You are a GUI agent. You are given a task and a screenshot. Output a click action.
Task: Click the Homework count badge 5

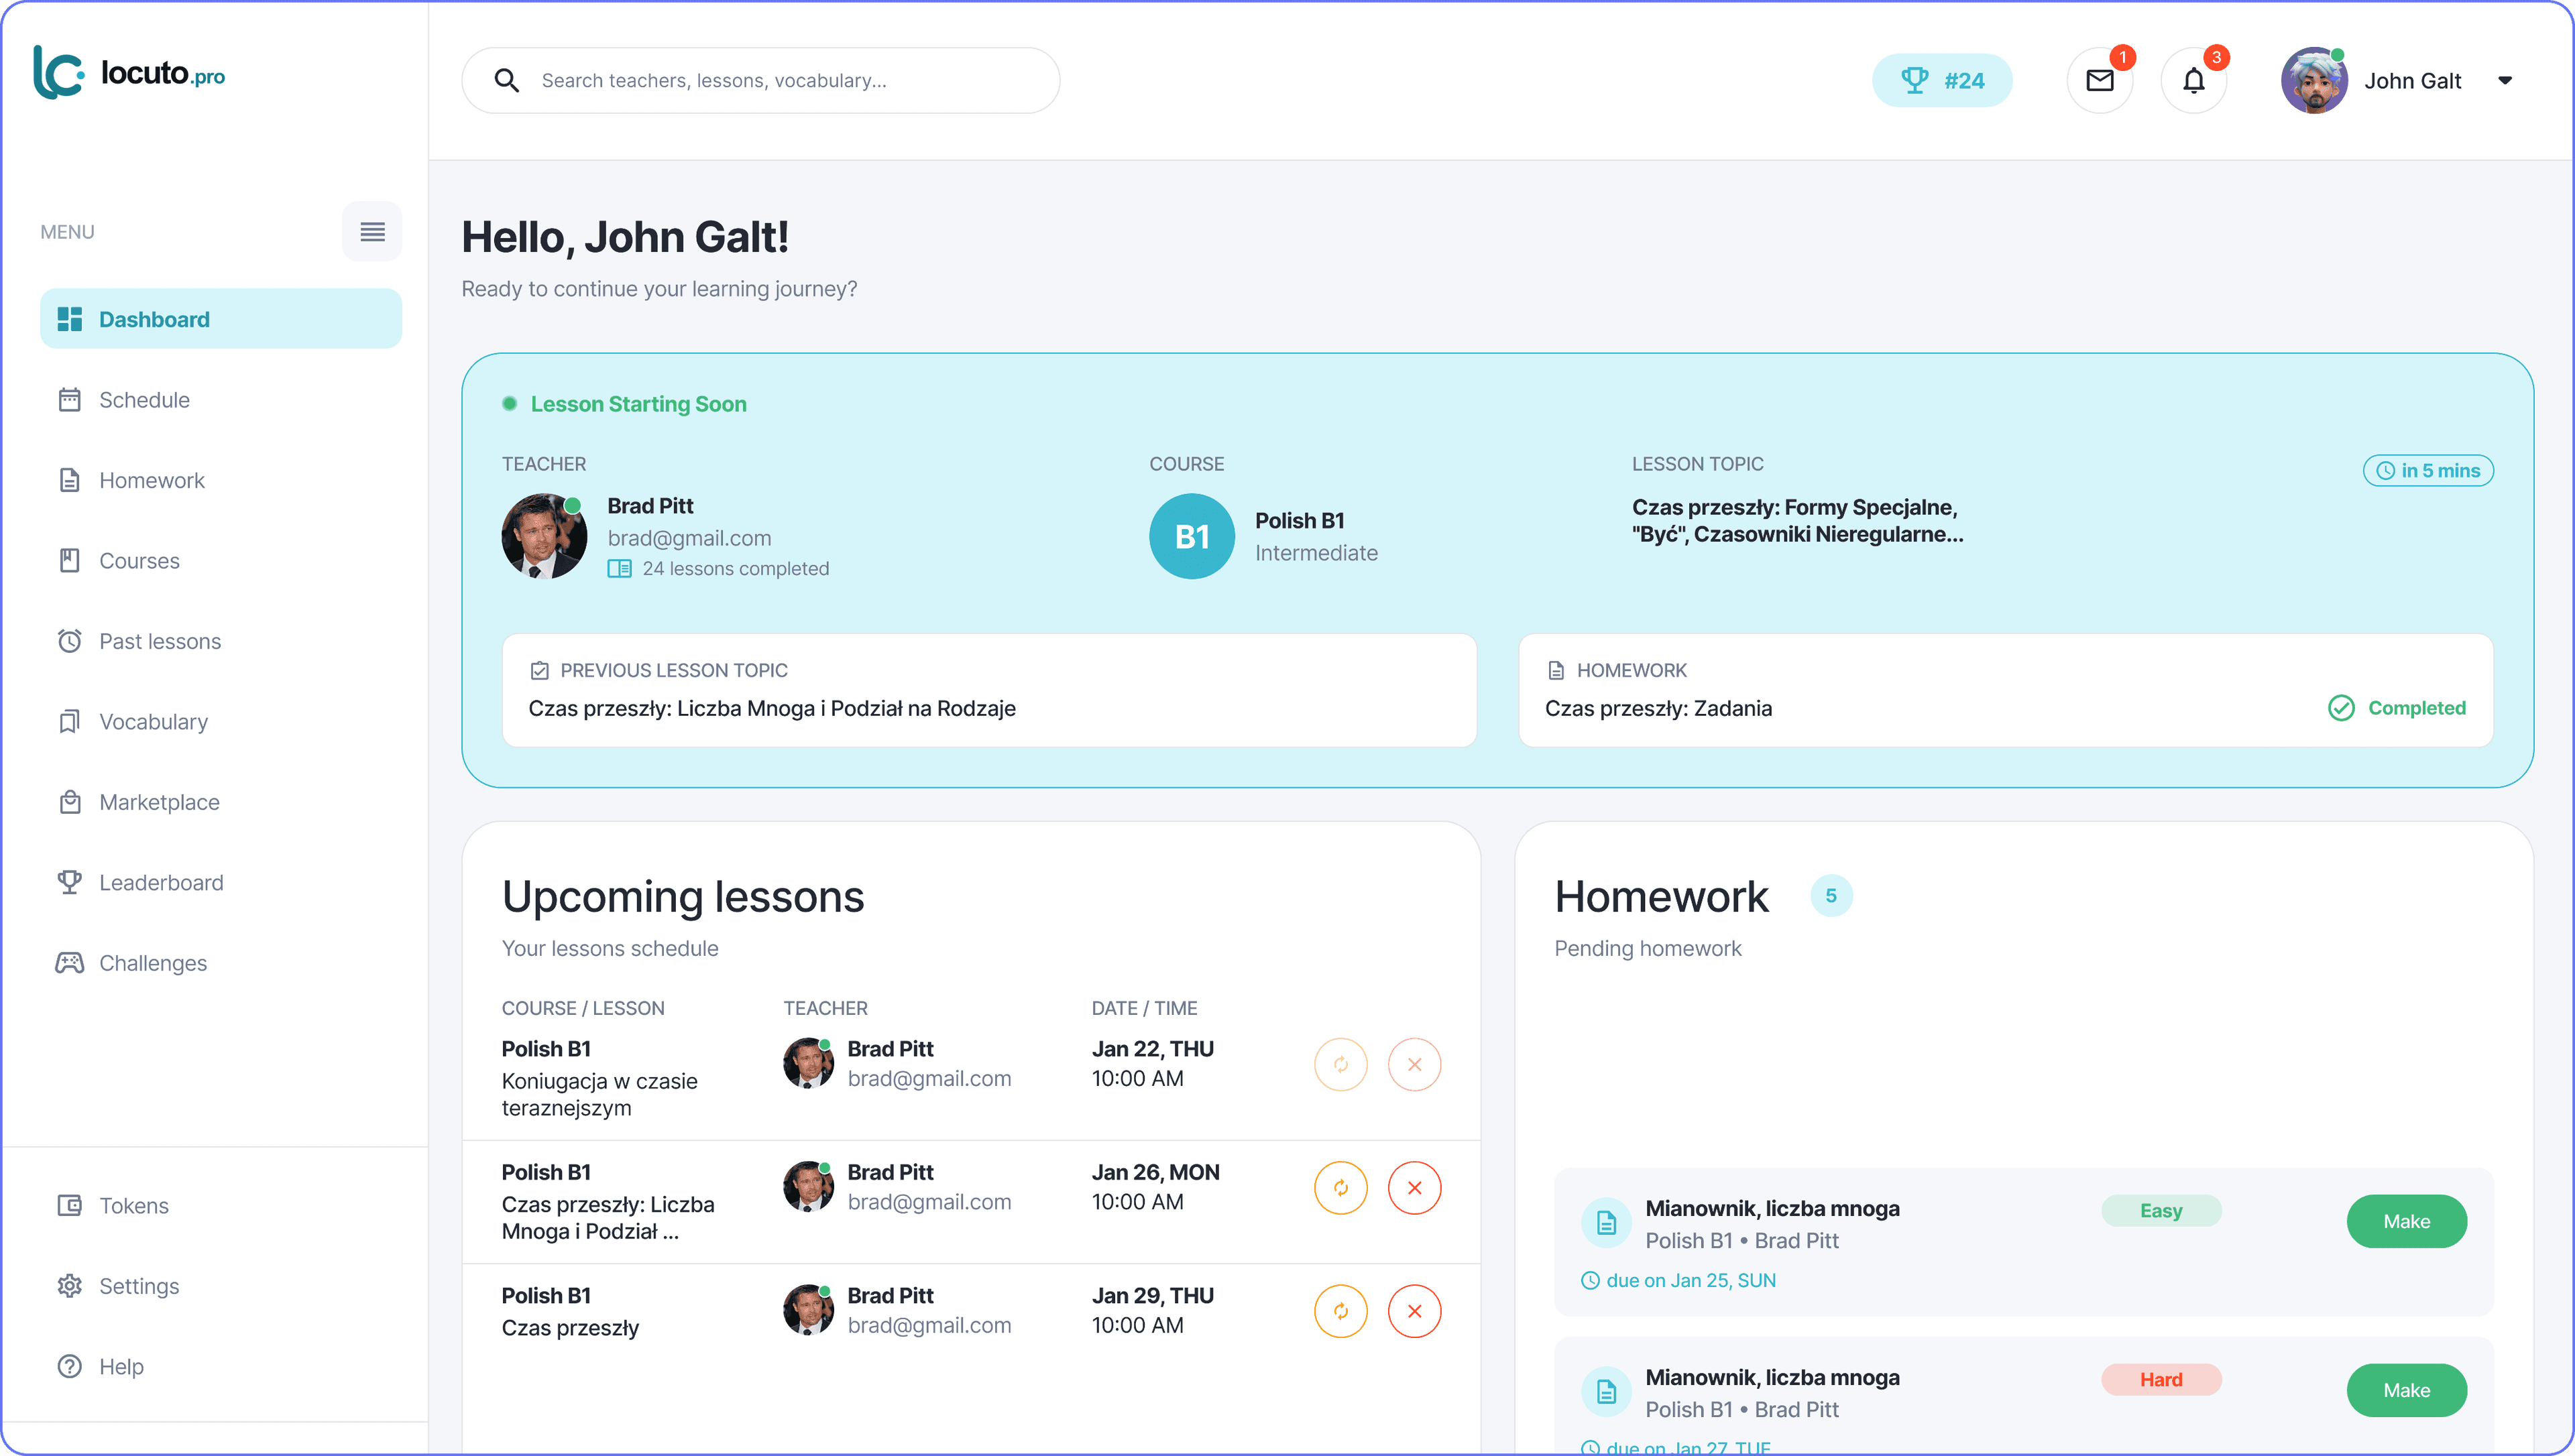1831,896
